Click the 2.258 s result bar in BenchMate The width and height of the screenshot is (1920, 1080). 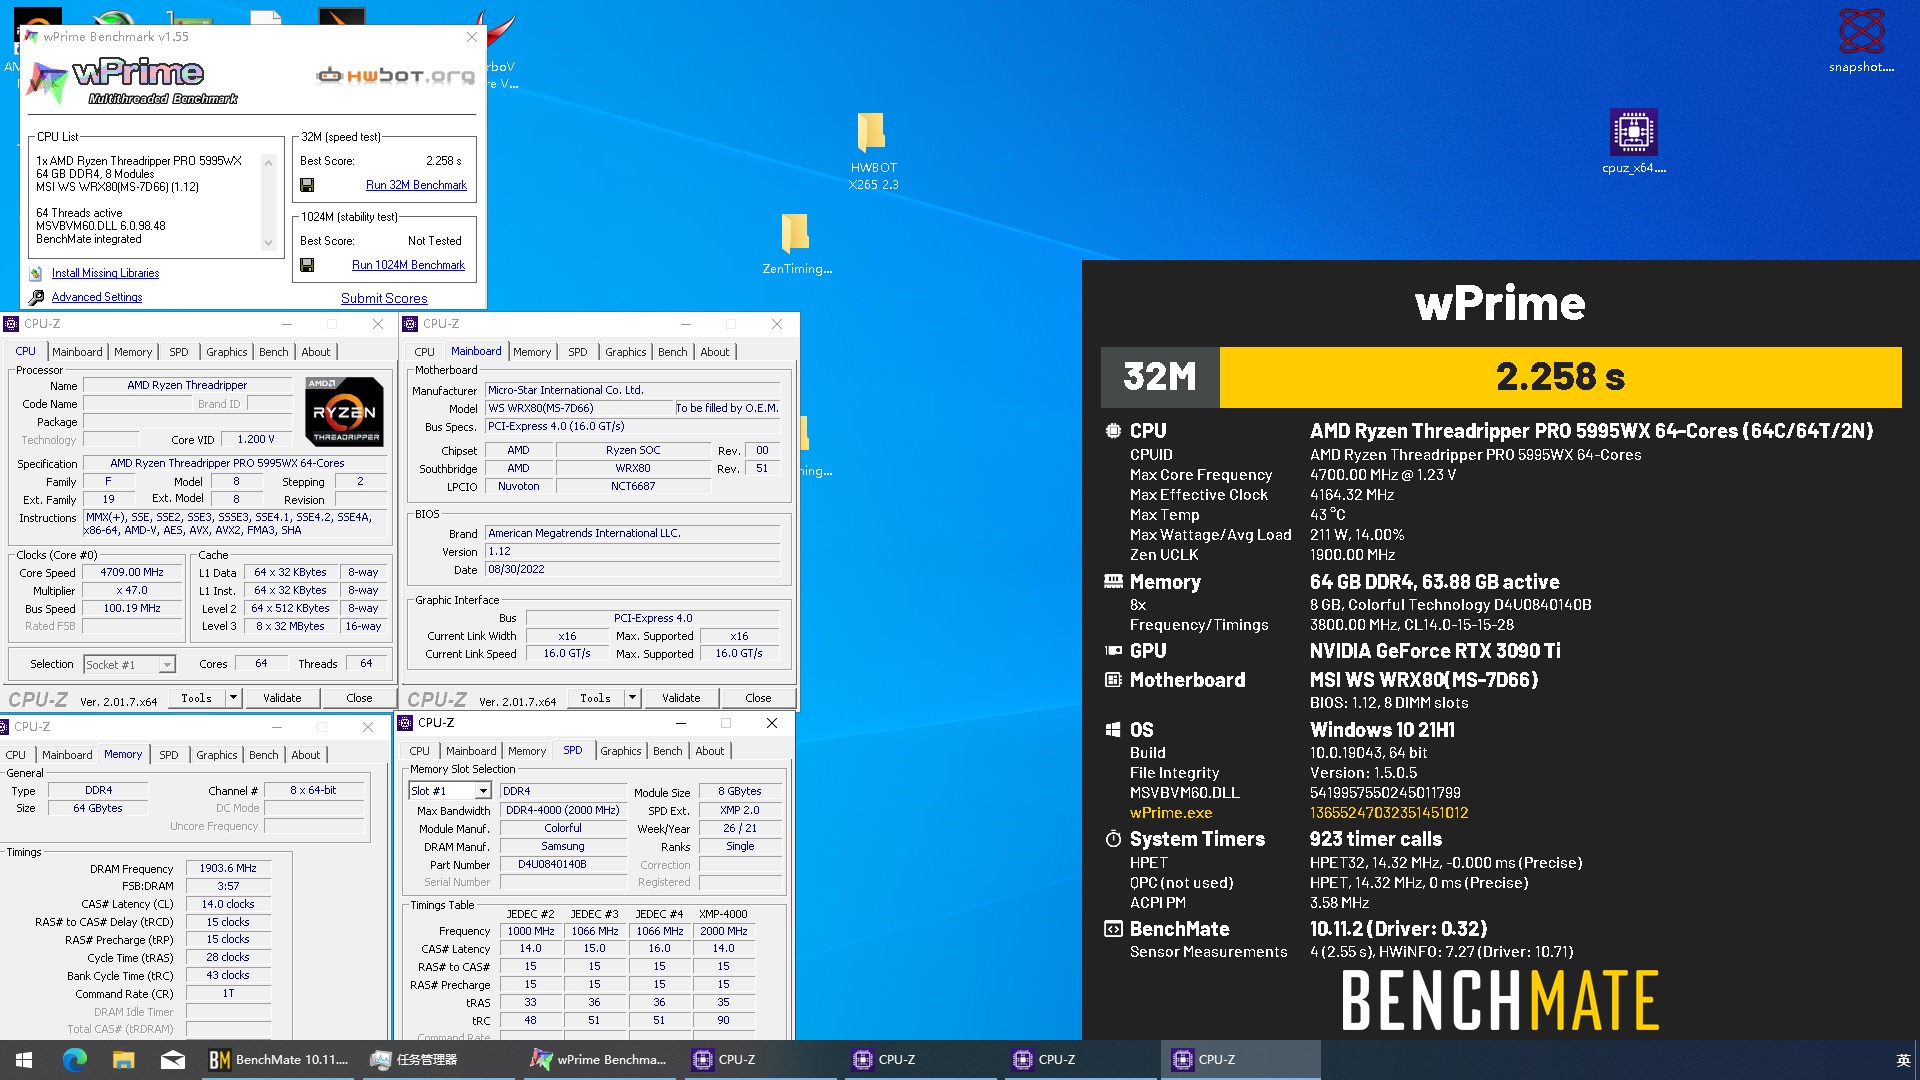[1560, 377]
